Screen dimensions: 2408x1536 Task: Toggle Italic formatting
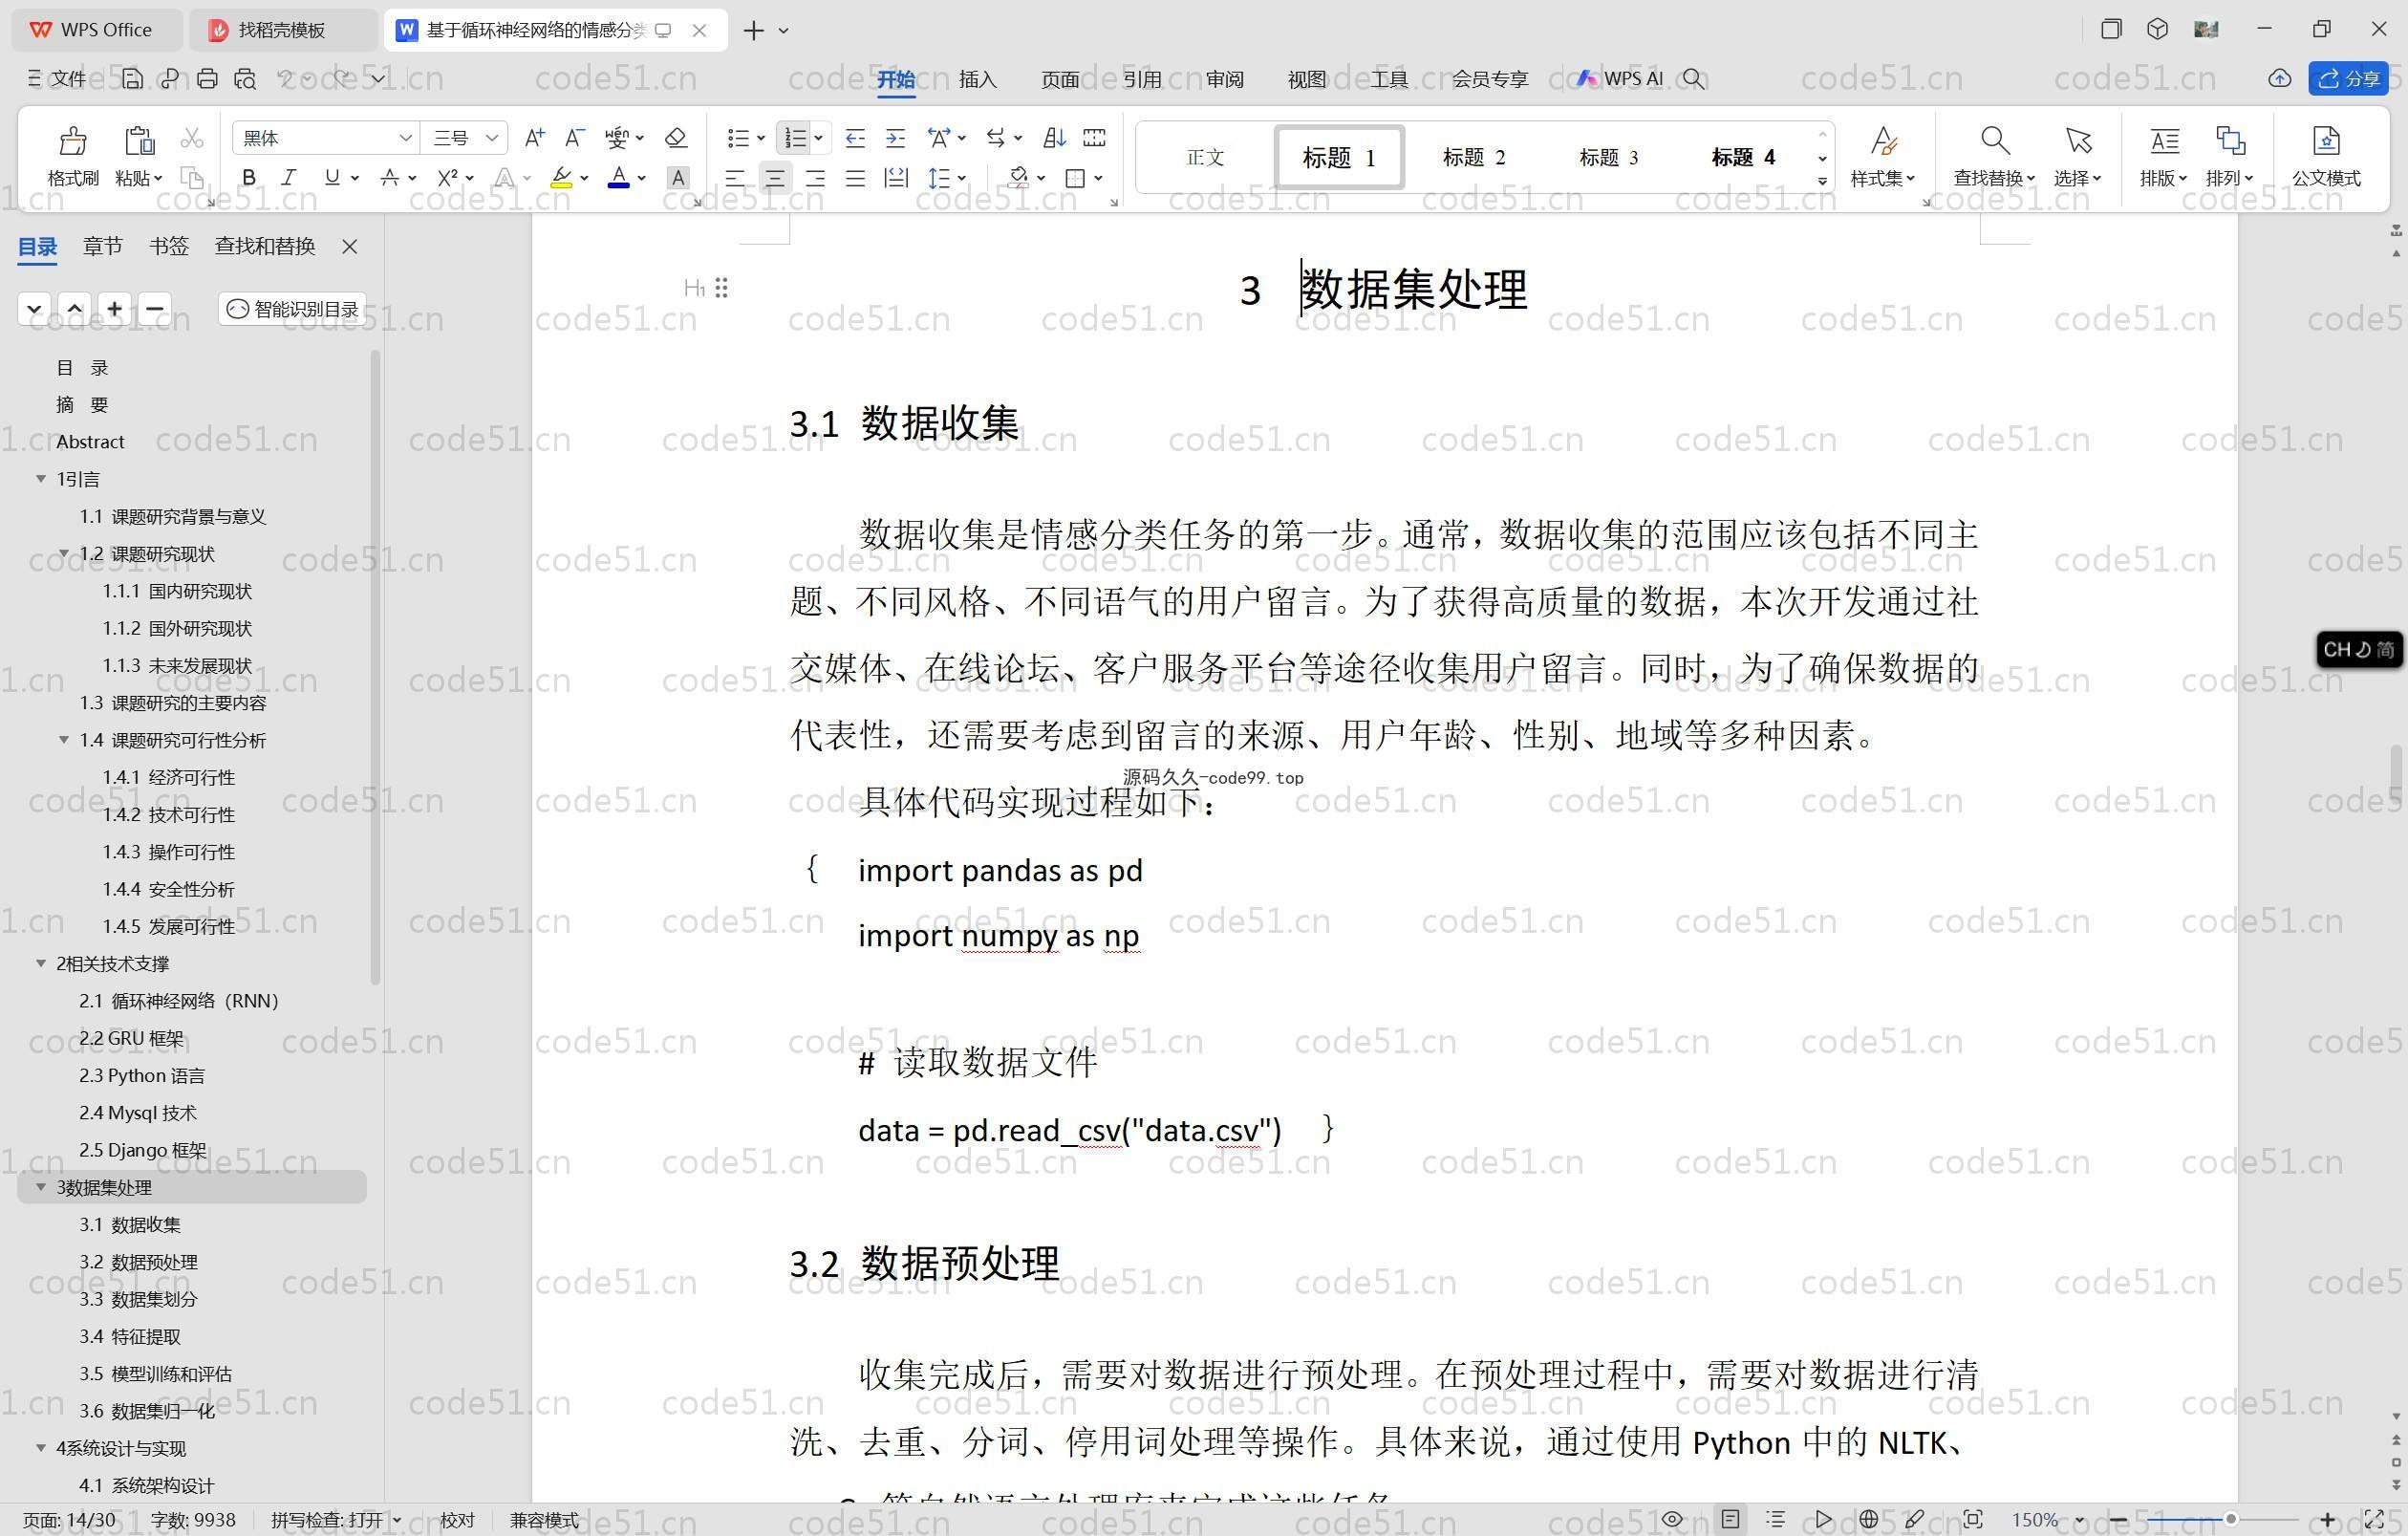tap(289, 178)
